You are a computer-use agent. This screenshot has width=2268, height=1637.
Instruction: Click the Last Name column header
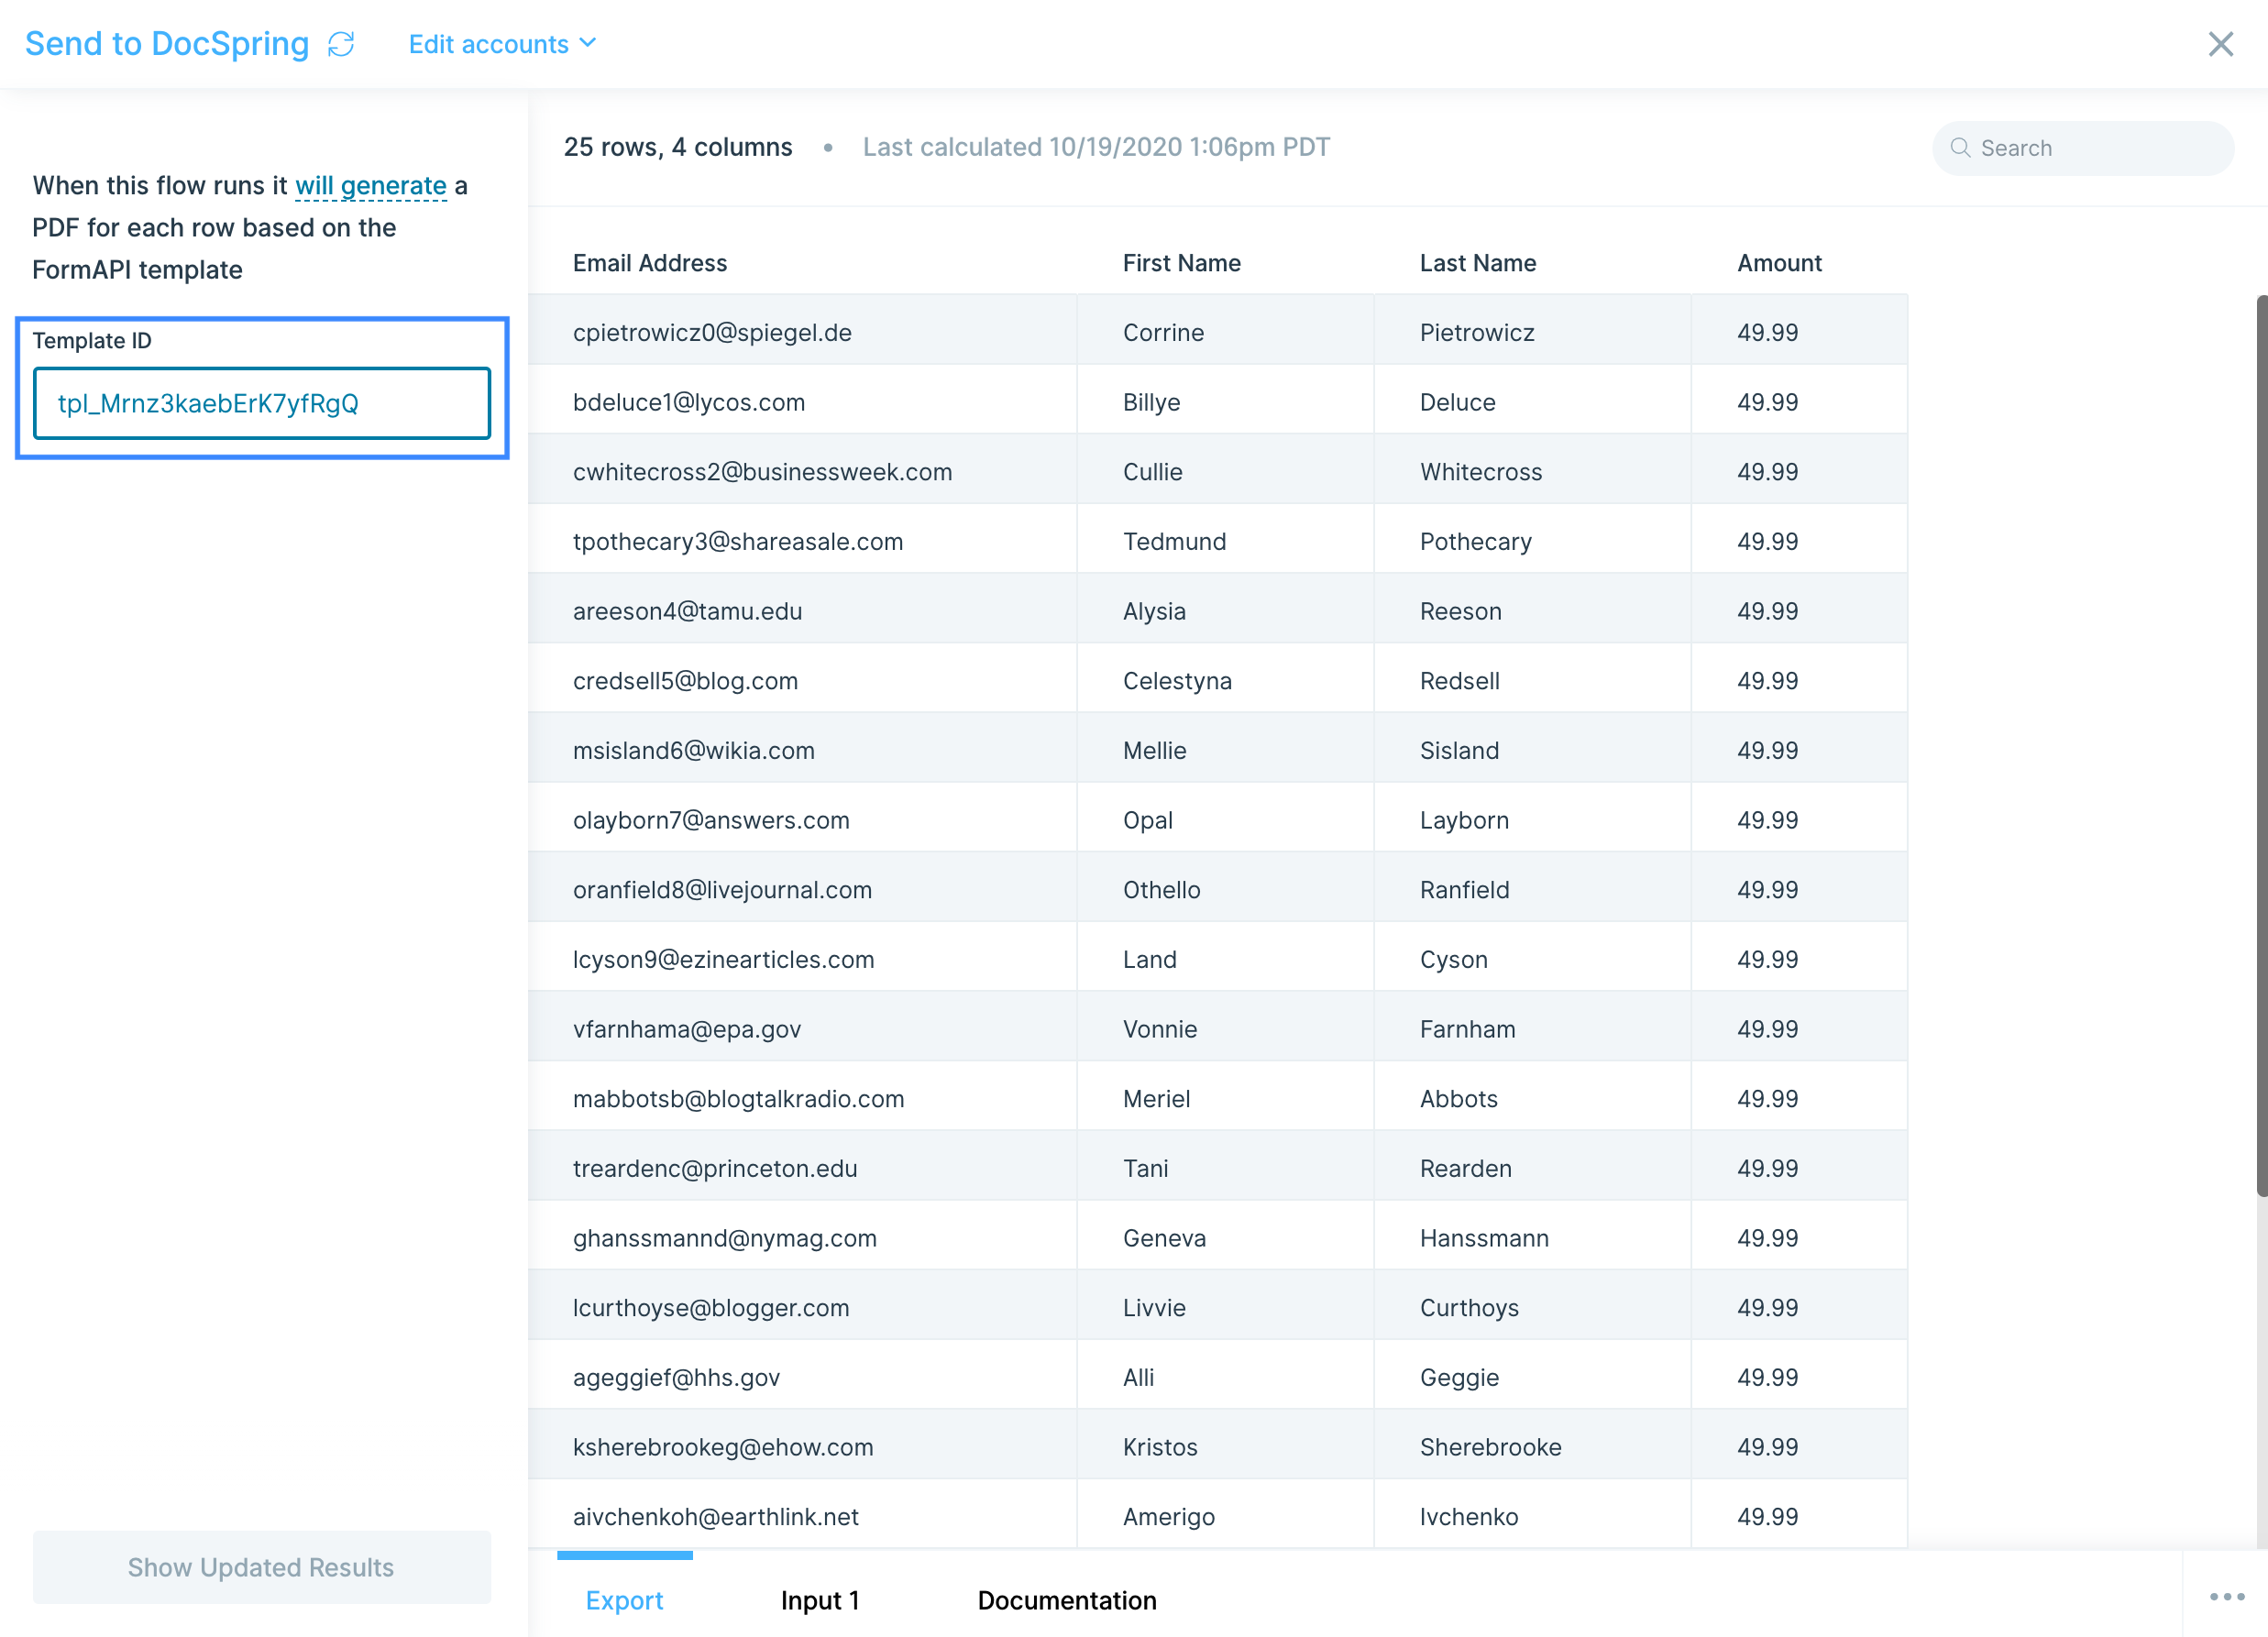pos(1477,263)
